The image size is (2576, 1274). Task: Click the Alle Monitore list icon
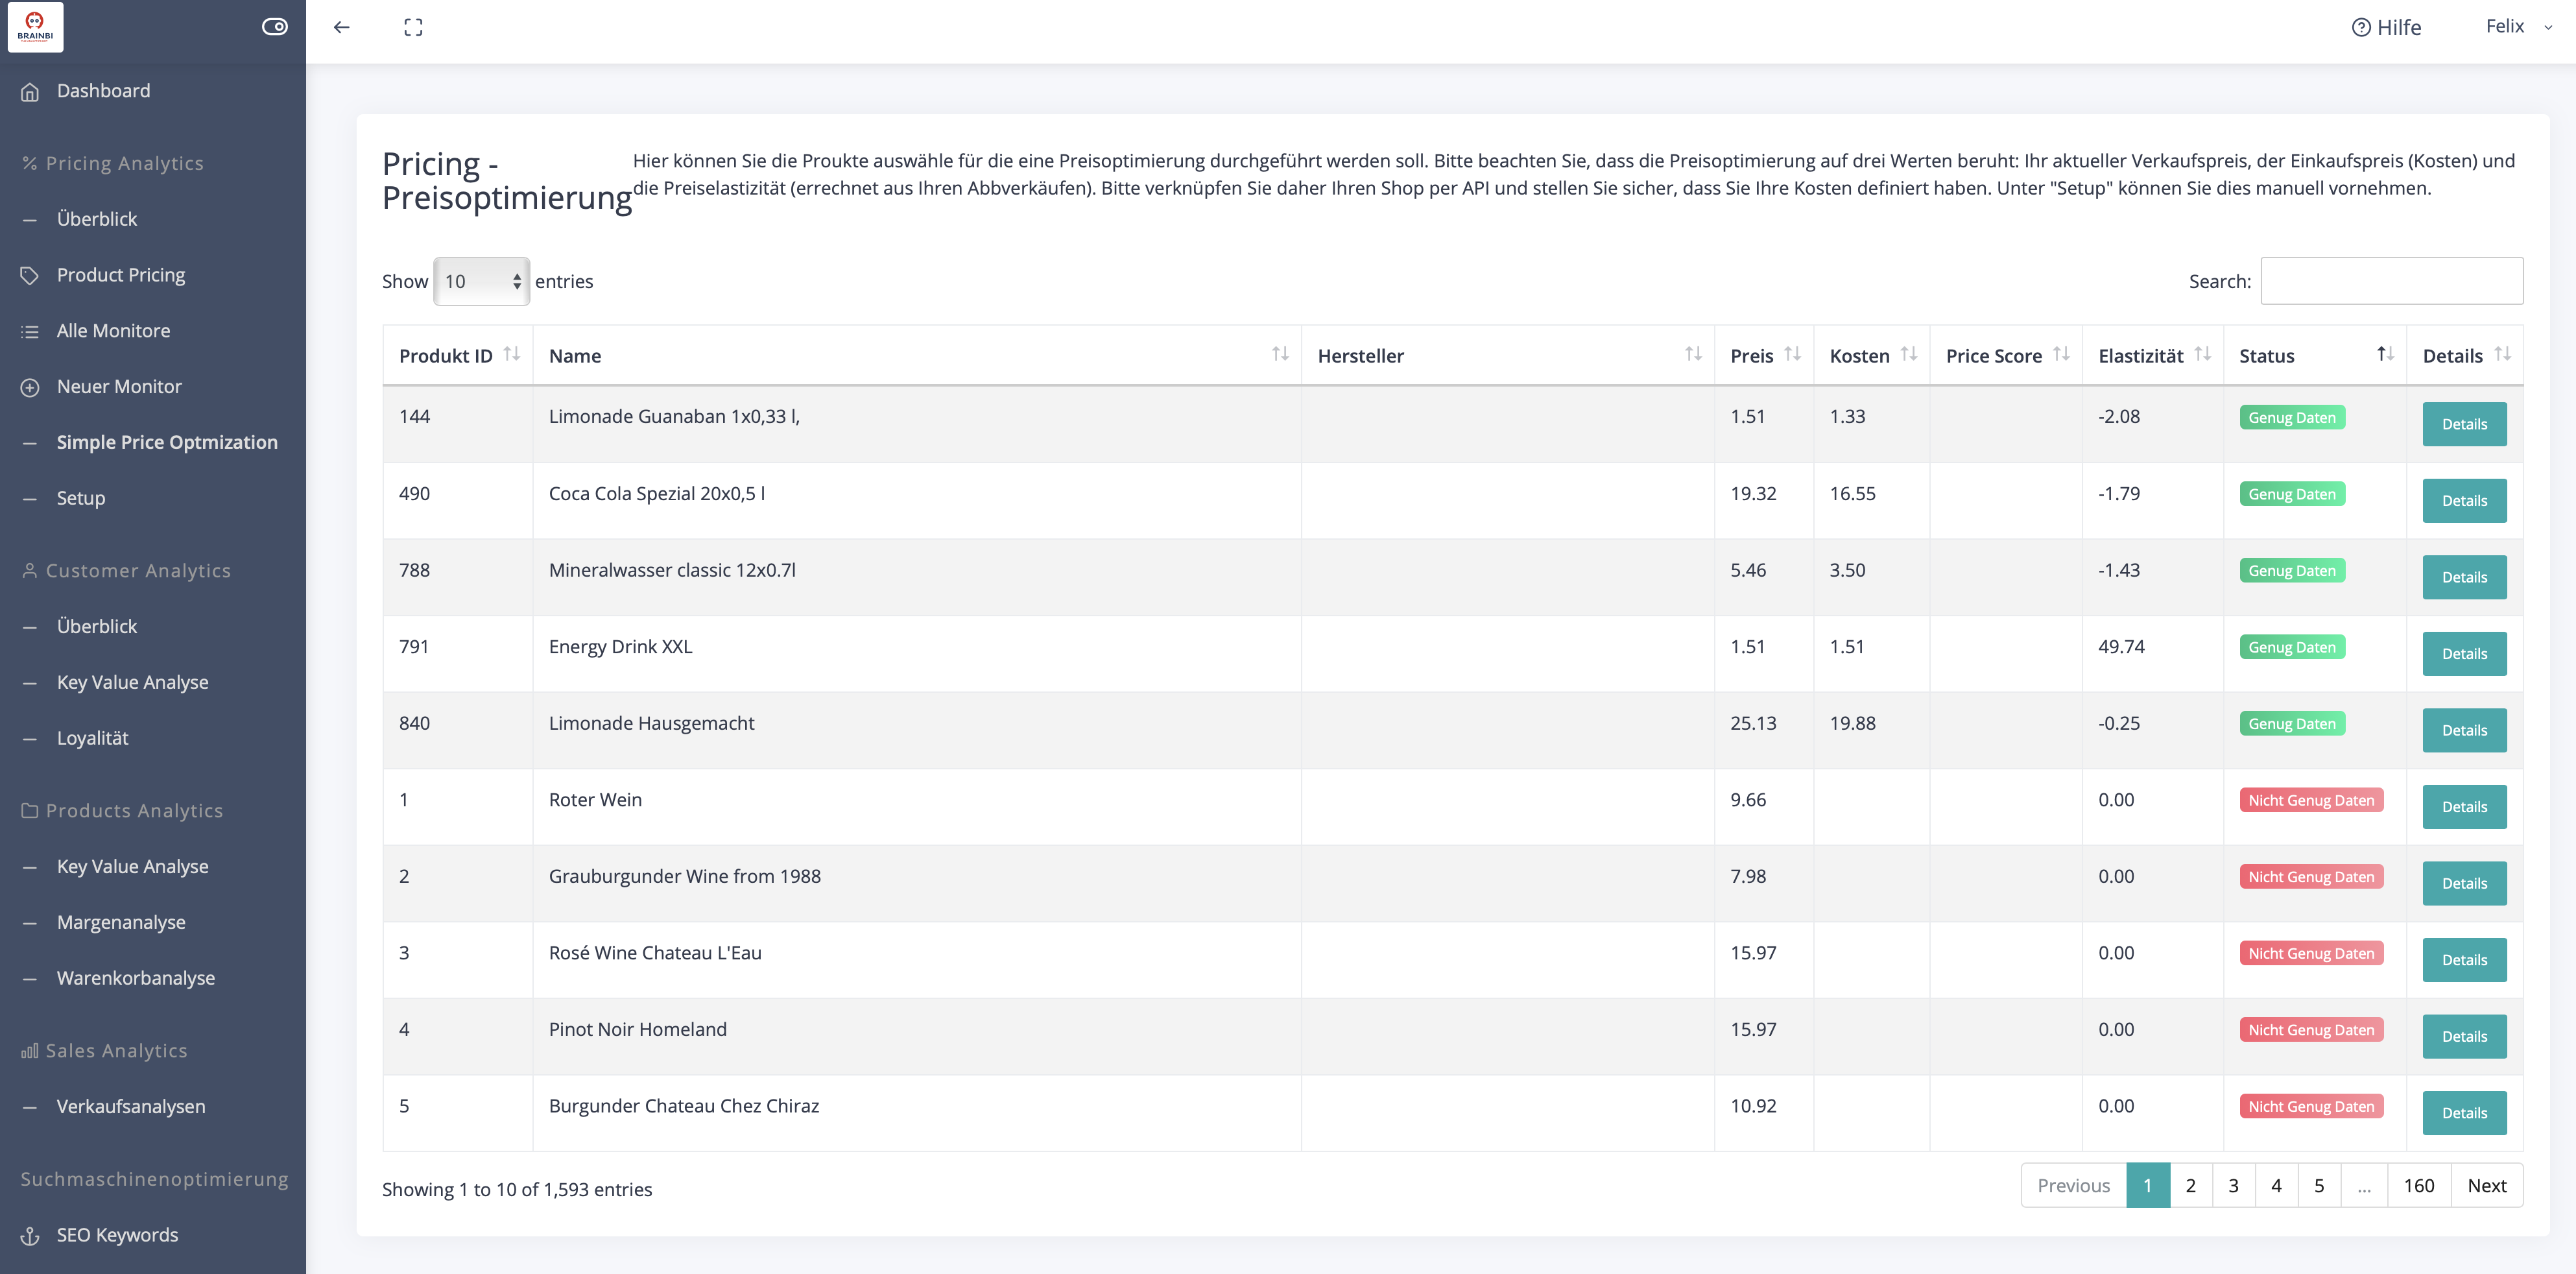click(30, 331)
